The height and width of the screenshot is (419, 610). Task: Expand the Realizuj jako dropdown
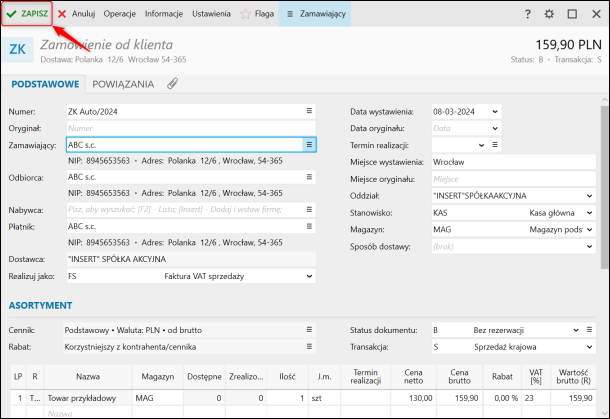309,275
